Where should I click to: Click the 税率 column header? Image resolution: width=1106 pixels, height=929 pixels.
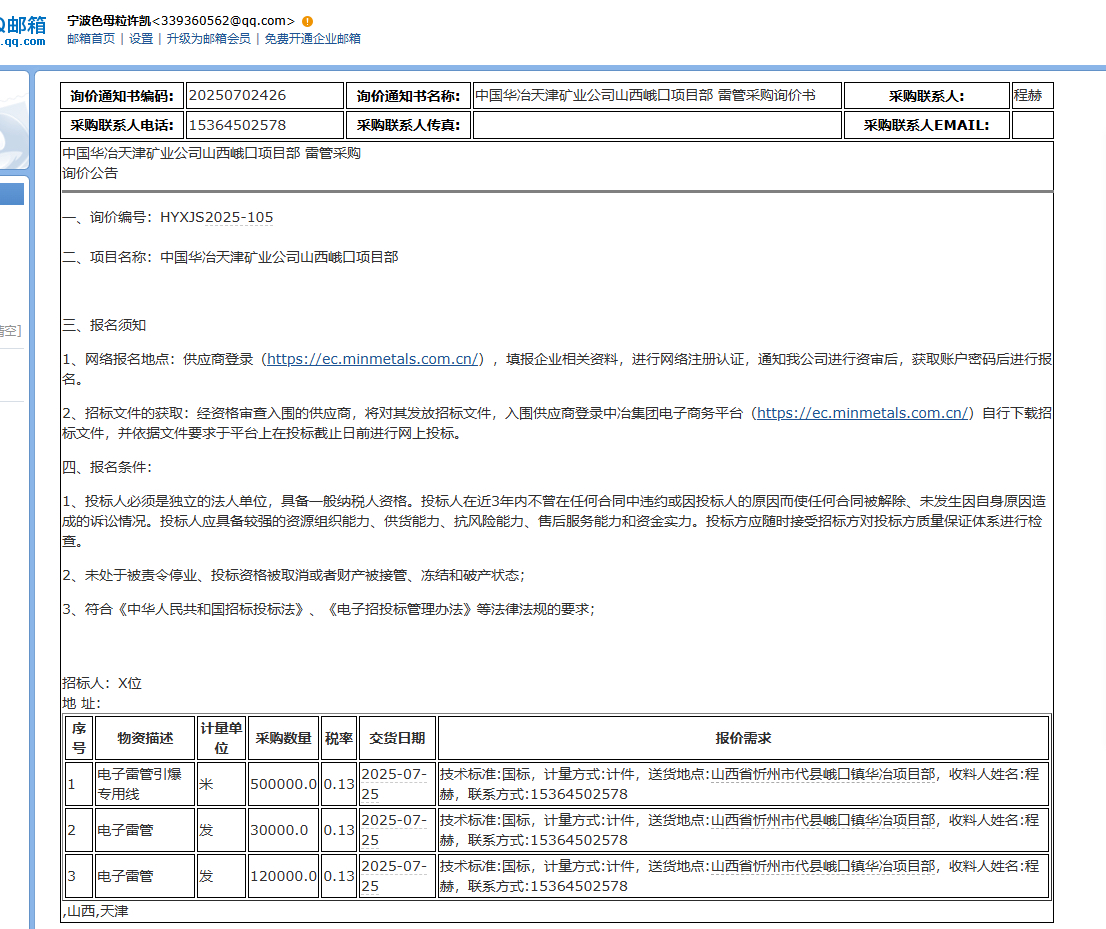339,738
